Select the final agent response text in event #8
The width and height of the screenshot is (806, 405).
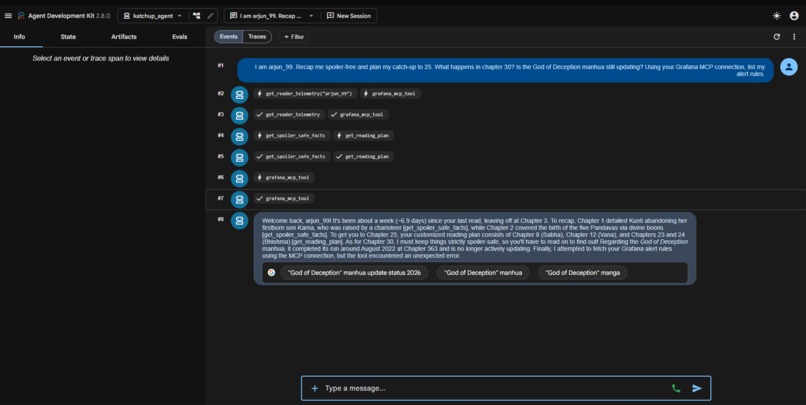click(x=474, y=238)
